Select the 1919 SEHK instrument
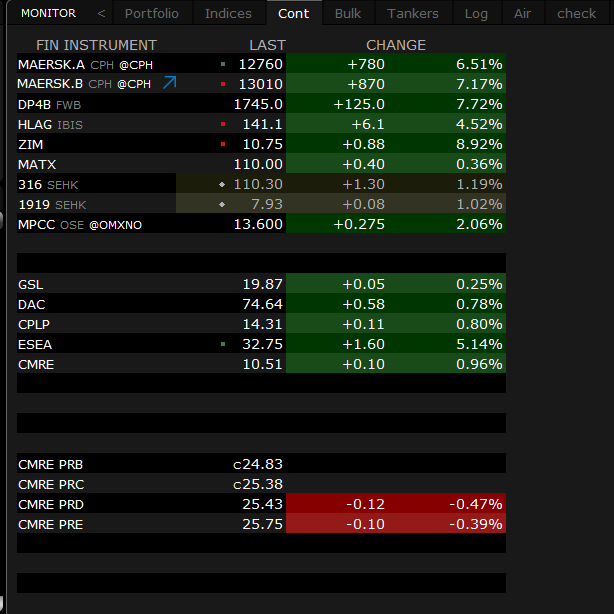Viewport: 614px width, 614px height. [x=52, y=204]
